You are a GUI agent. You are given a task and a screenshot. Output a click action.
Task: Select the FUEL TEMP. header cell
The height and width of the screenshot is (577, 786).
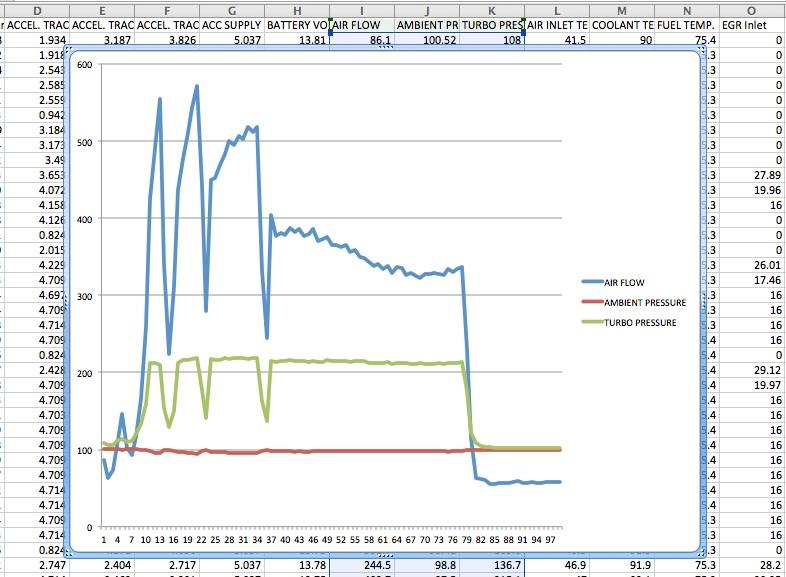[687, 23]
